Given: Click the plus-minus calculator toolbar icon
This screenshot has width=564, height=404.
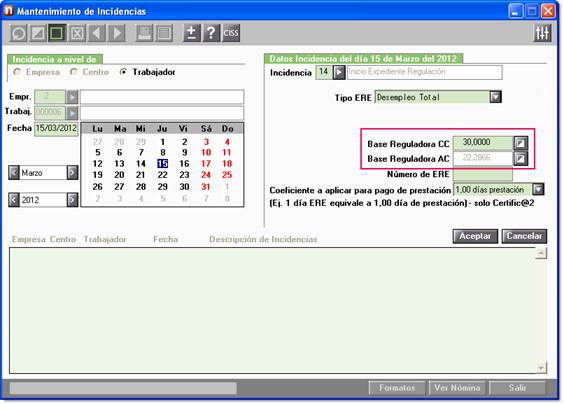Looking at the screenshot, I should (192, 33).
